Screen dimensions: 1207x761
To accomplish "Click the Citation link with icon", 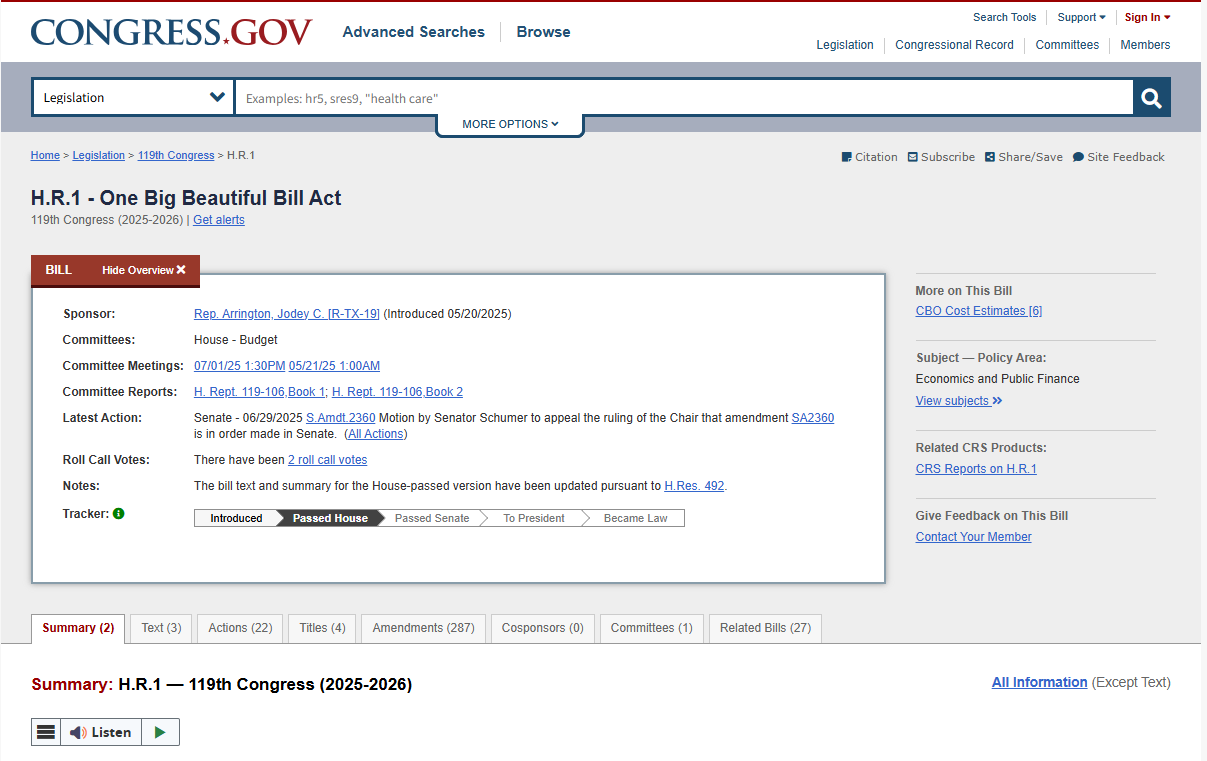I will click(x=870, y=157).
